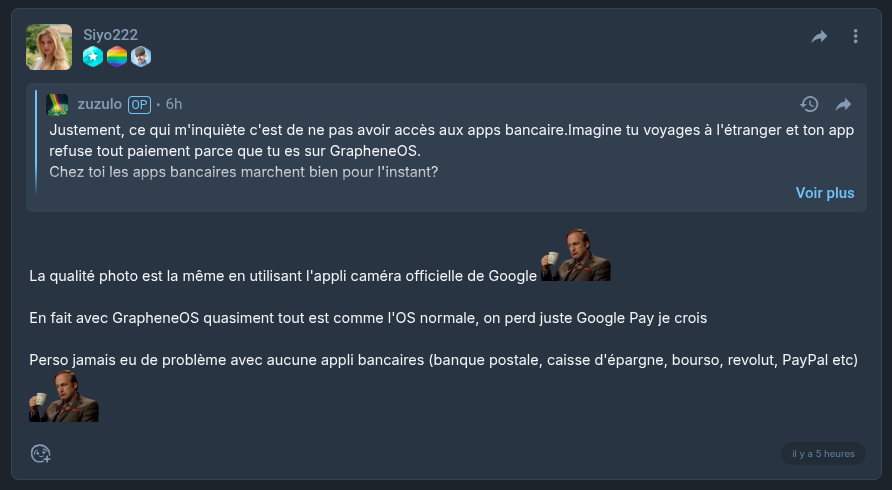Click the history clock icon in quote
Screen dimensions: 892x490
click(x=809, y=104)
